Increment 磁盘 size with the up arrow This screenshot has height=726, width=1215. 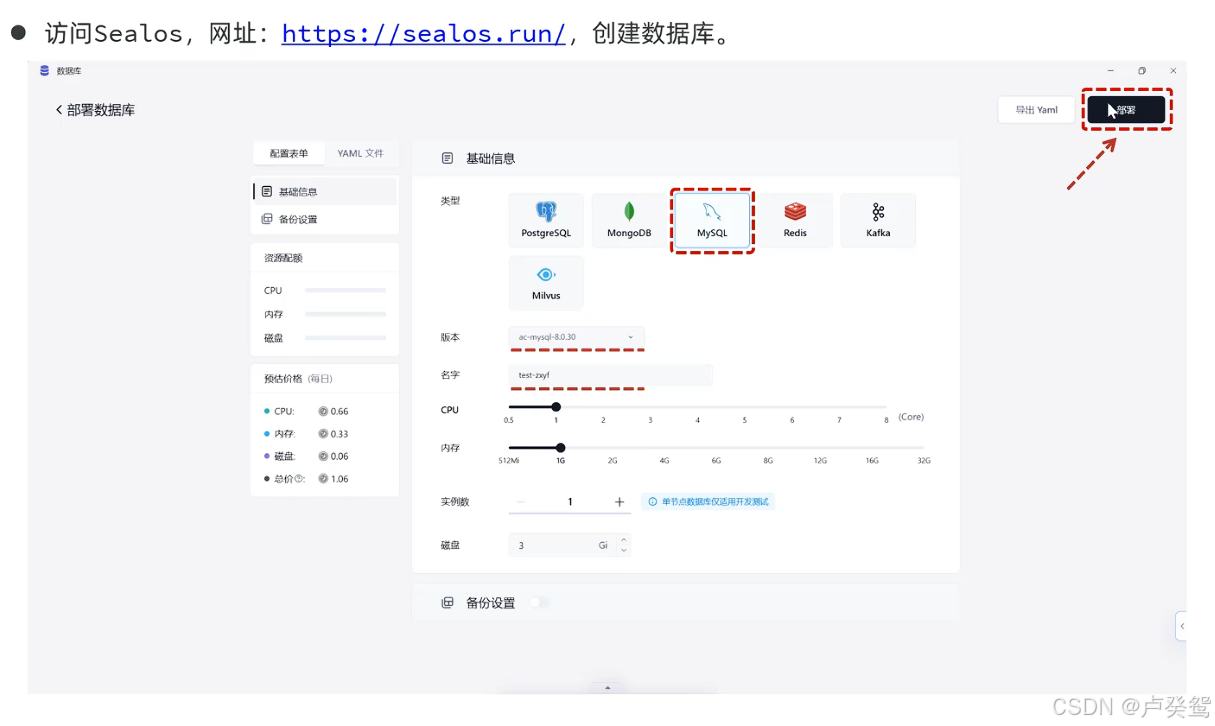(625, 540)
